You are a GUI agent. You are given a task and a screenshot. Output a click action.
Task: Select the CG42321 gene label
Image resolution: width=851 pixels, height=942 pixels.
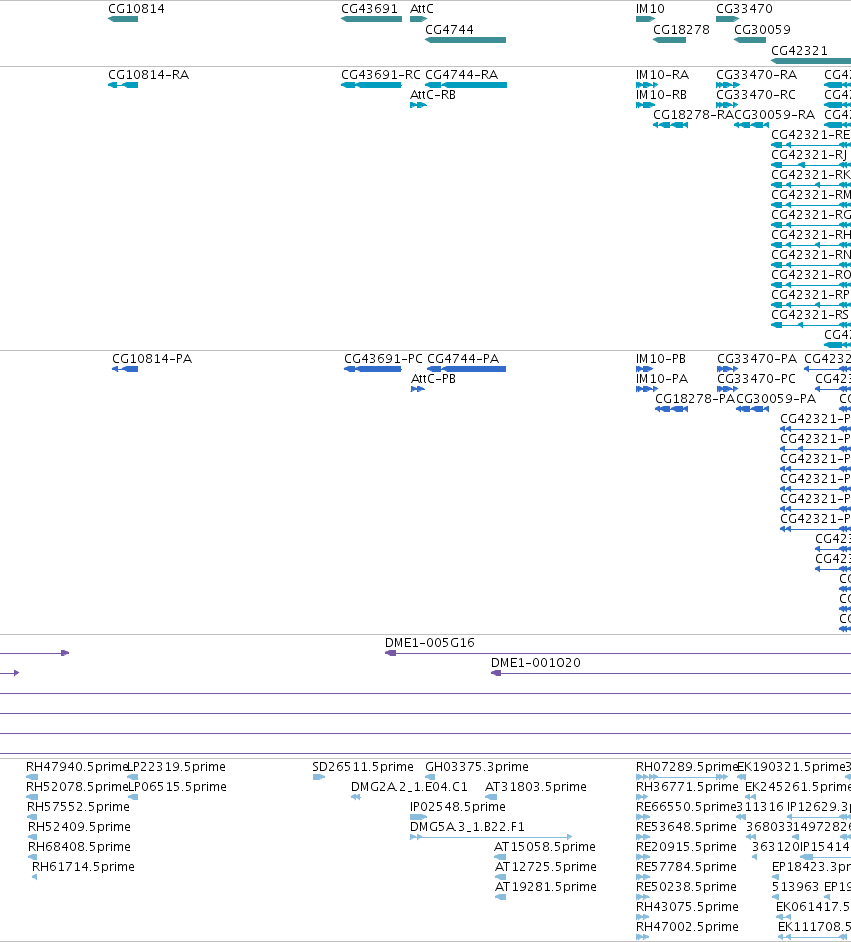(x=799, y=51)
